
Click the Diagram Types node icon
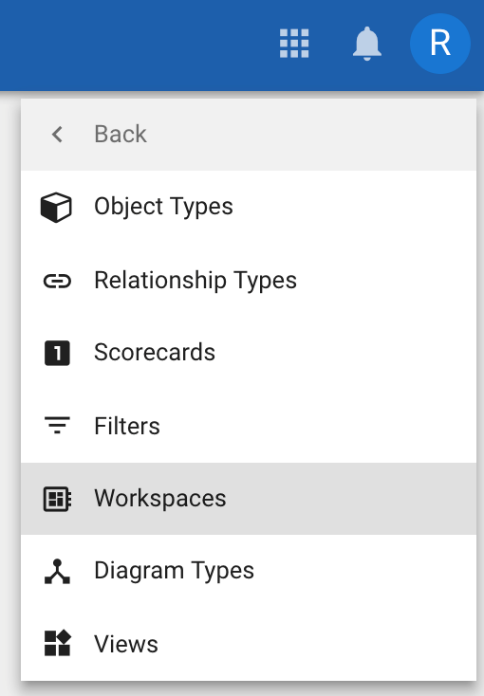57,571
